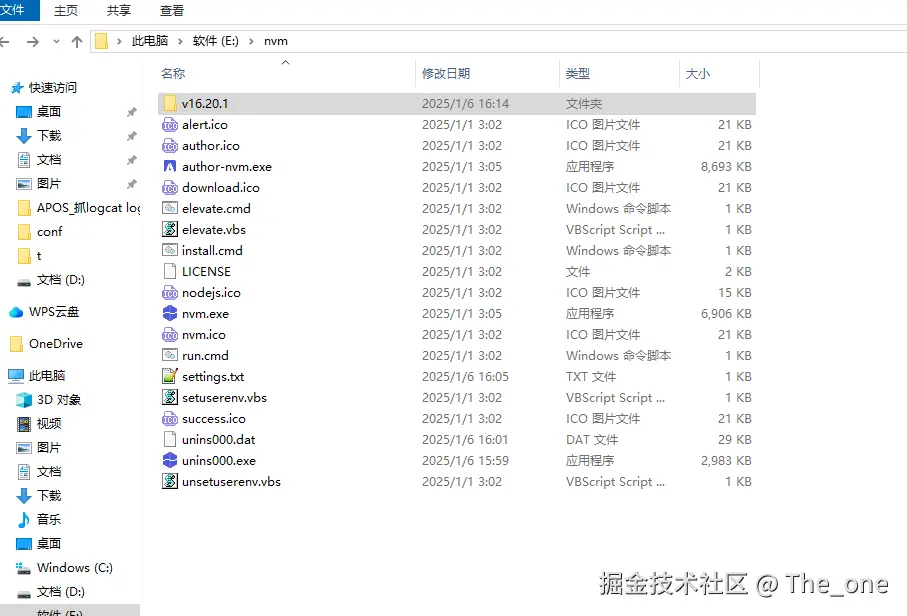
Task: Select the nvm.ico file icon
Action: click(170, 334)
